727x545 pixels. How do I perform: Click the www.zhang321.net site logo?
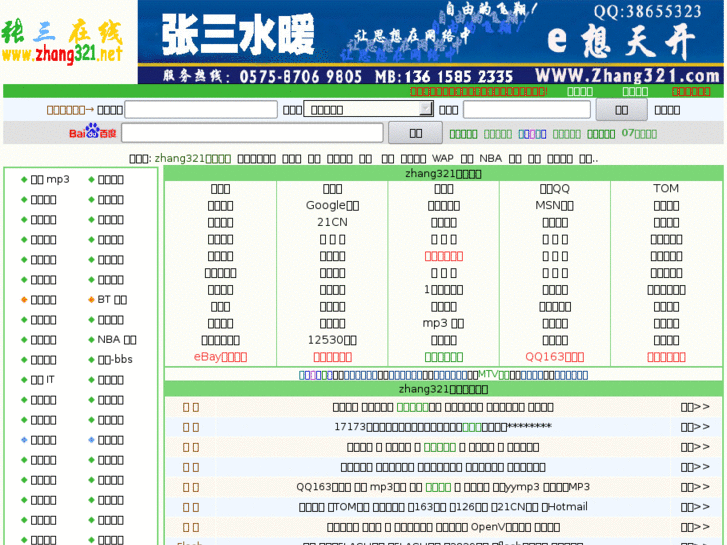point(63,42)
